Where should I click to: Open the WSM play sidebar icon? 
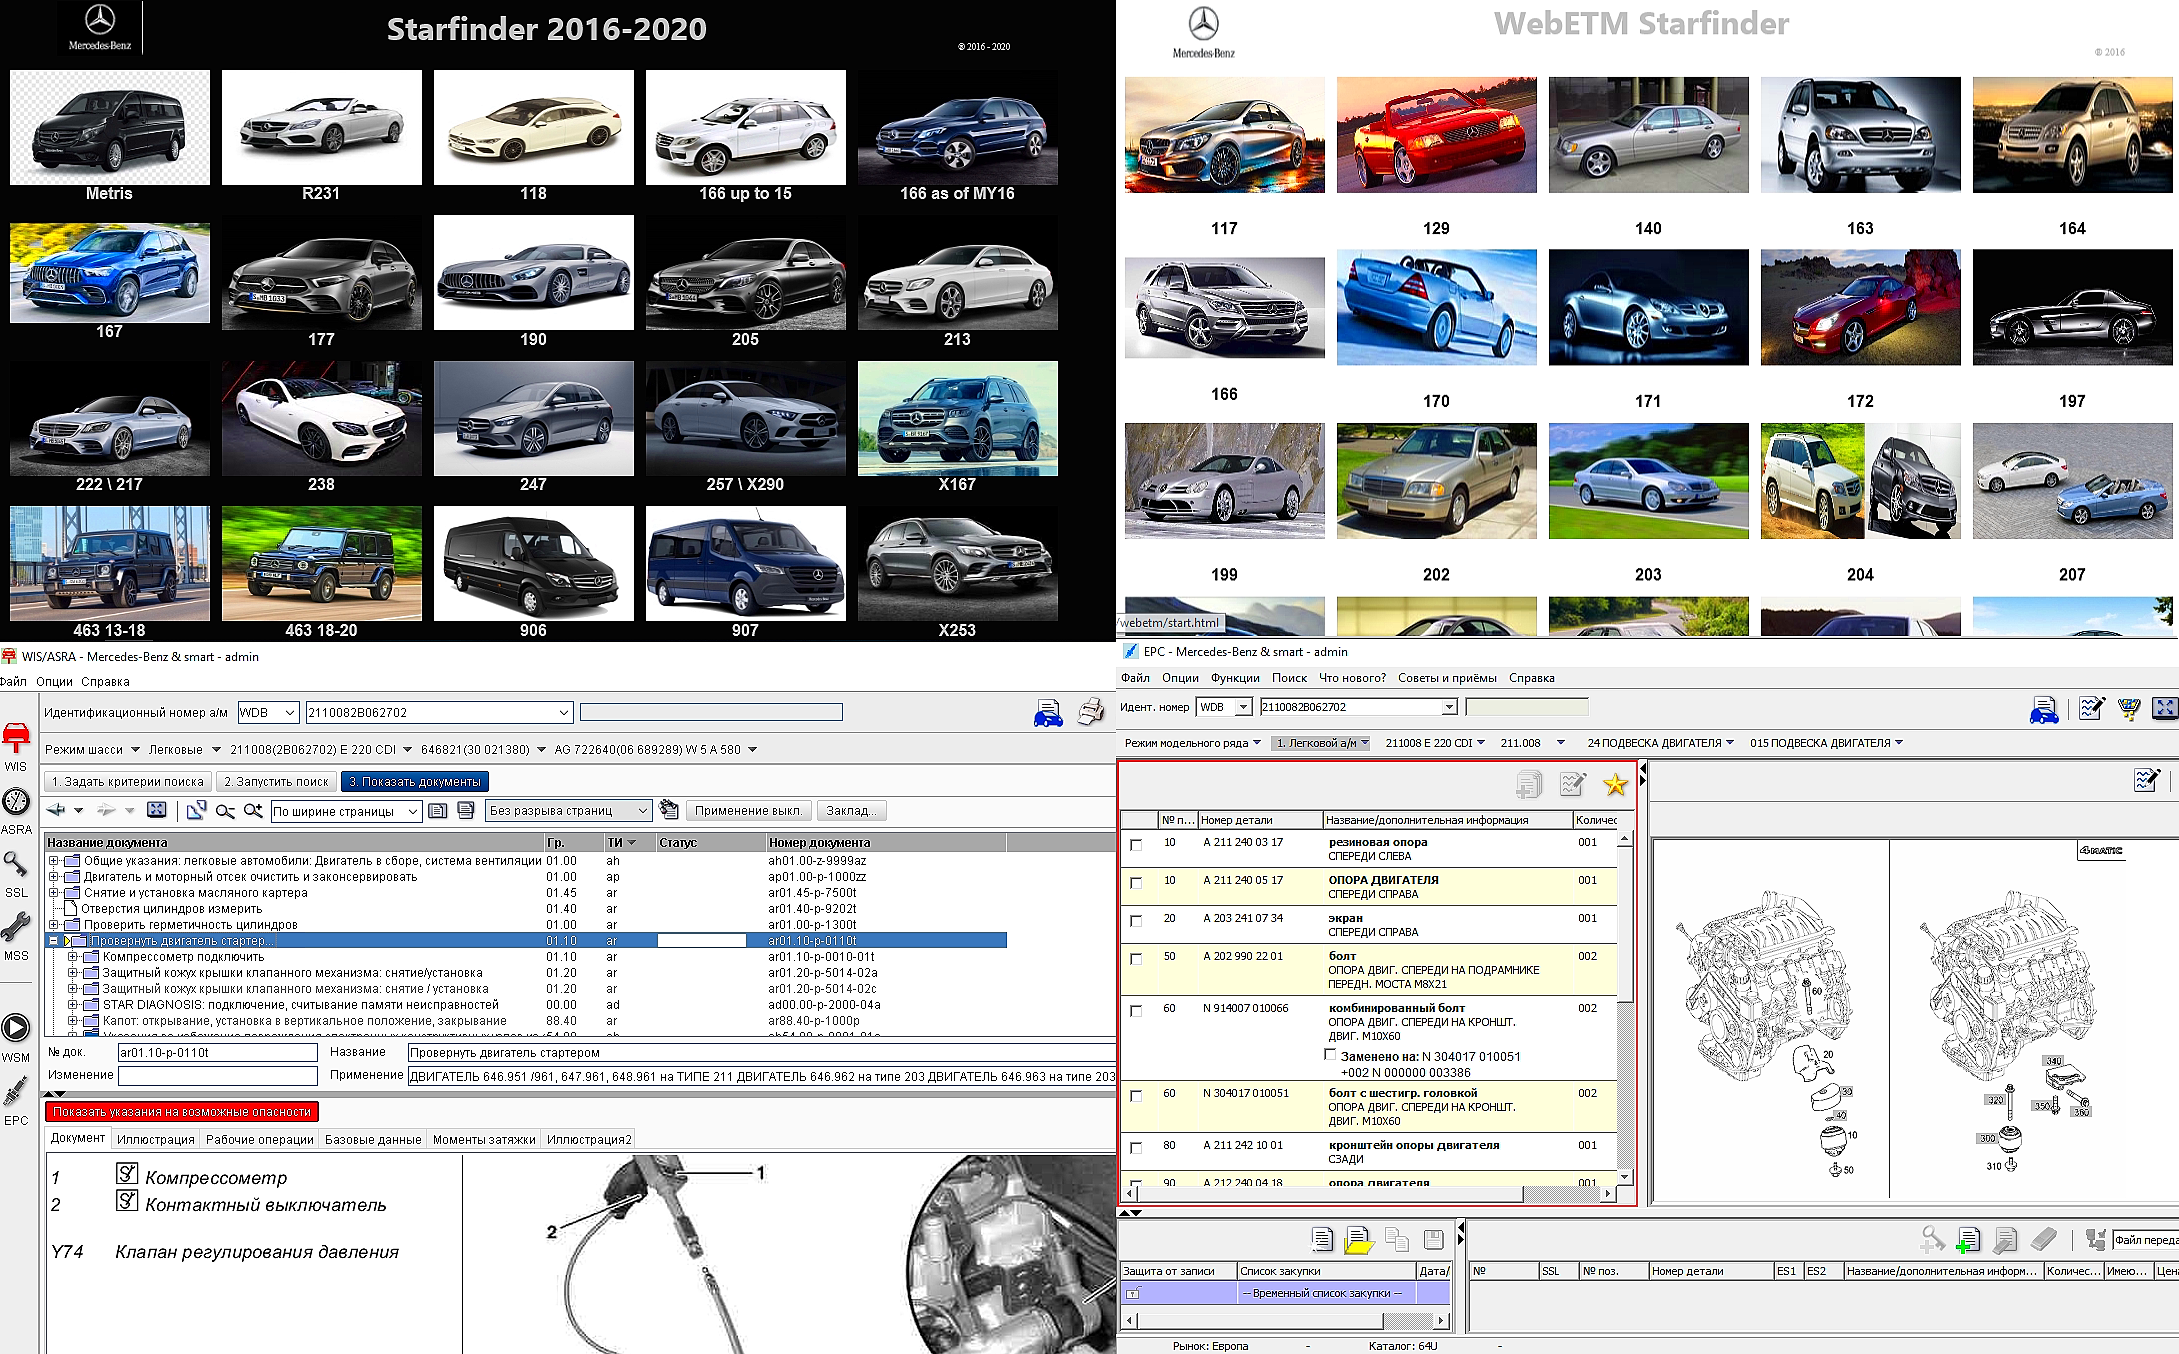16,1028
